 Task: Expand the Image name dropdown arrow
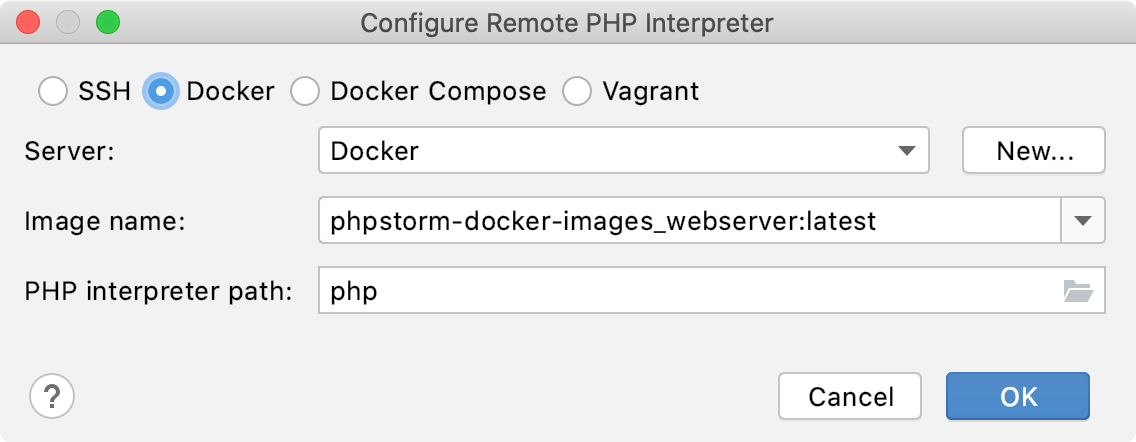(1083, 220)
